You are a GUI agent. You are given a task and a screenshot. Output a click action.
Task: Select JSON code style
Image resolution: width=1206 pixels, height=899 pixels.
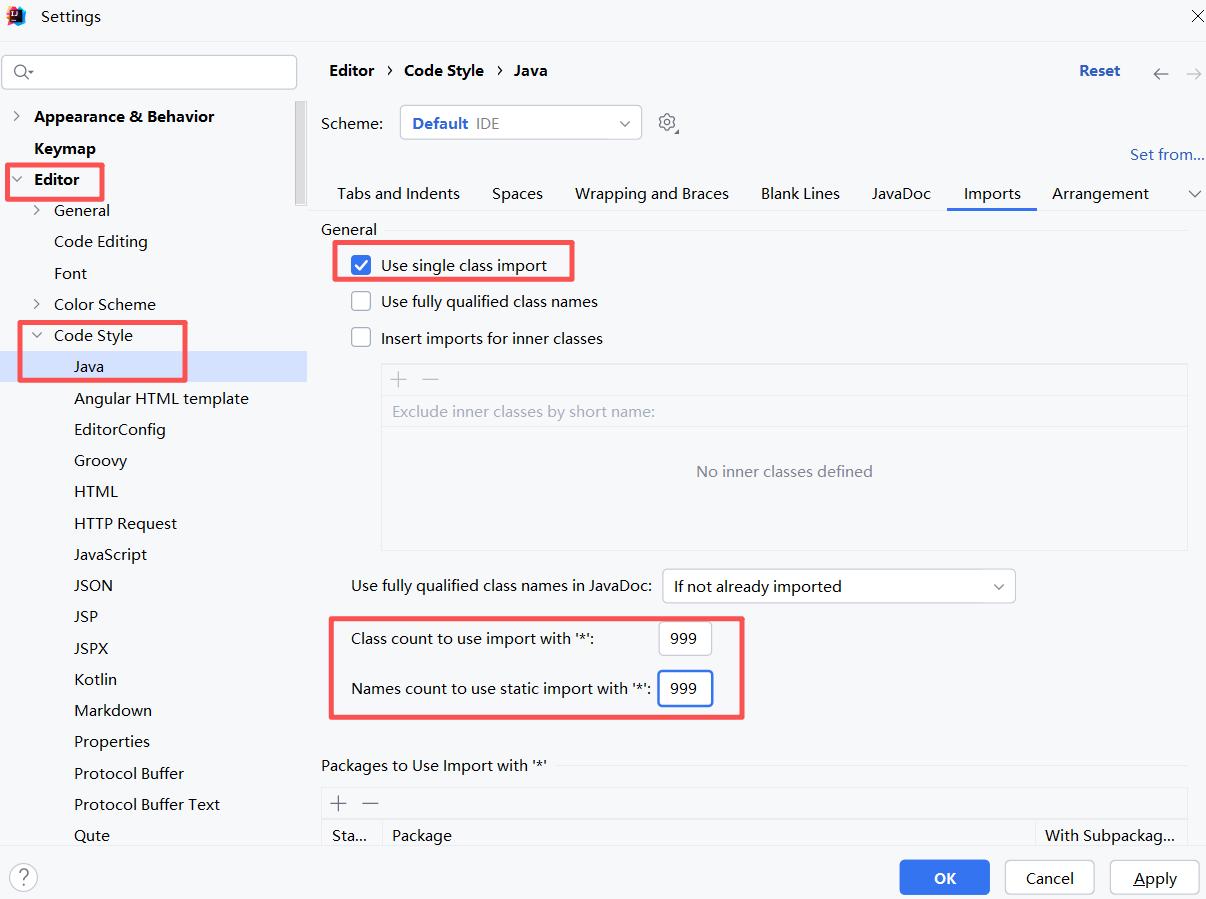pyautogui.click(x=93, y=585)
